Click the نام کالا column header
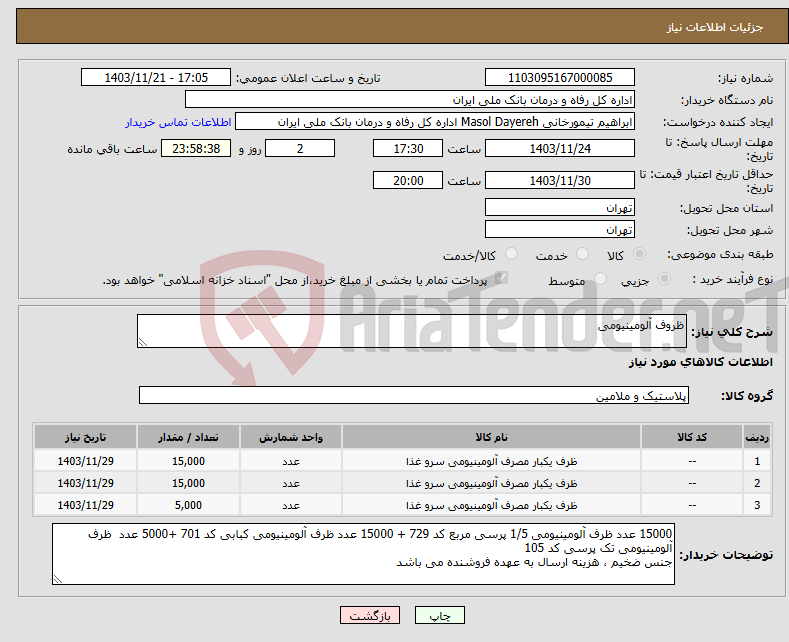The width and height of the screenshot is (789, 642). pos(491,437)
